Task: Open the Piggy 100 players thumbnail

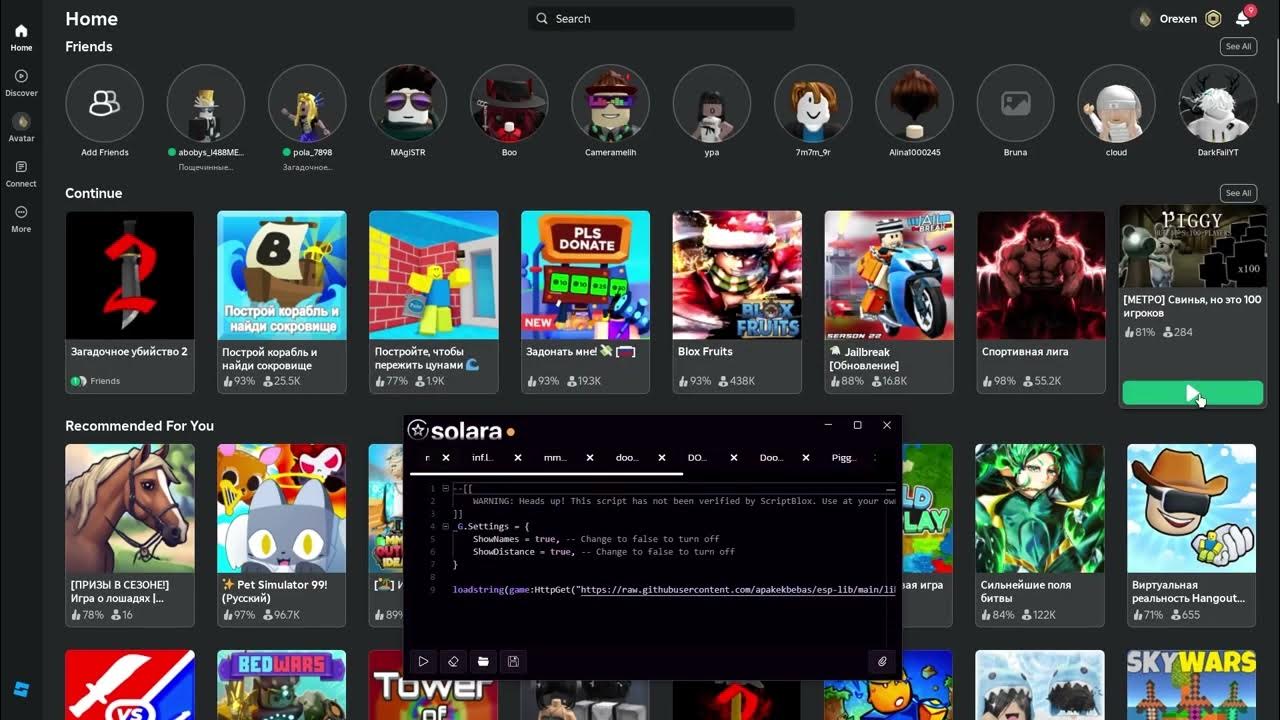Action: tap(1193, 247)
